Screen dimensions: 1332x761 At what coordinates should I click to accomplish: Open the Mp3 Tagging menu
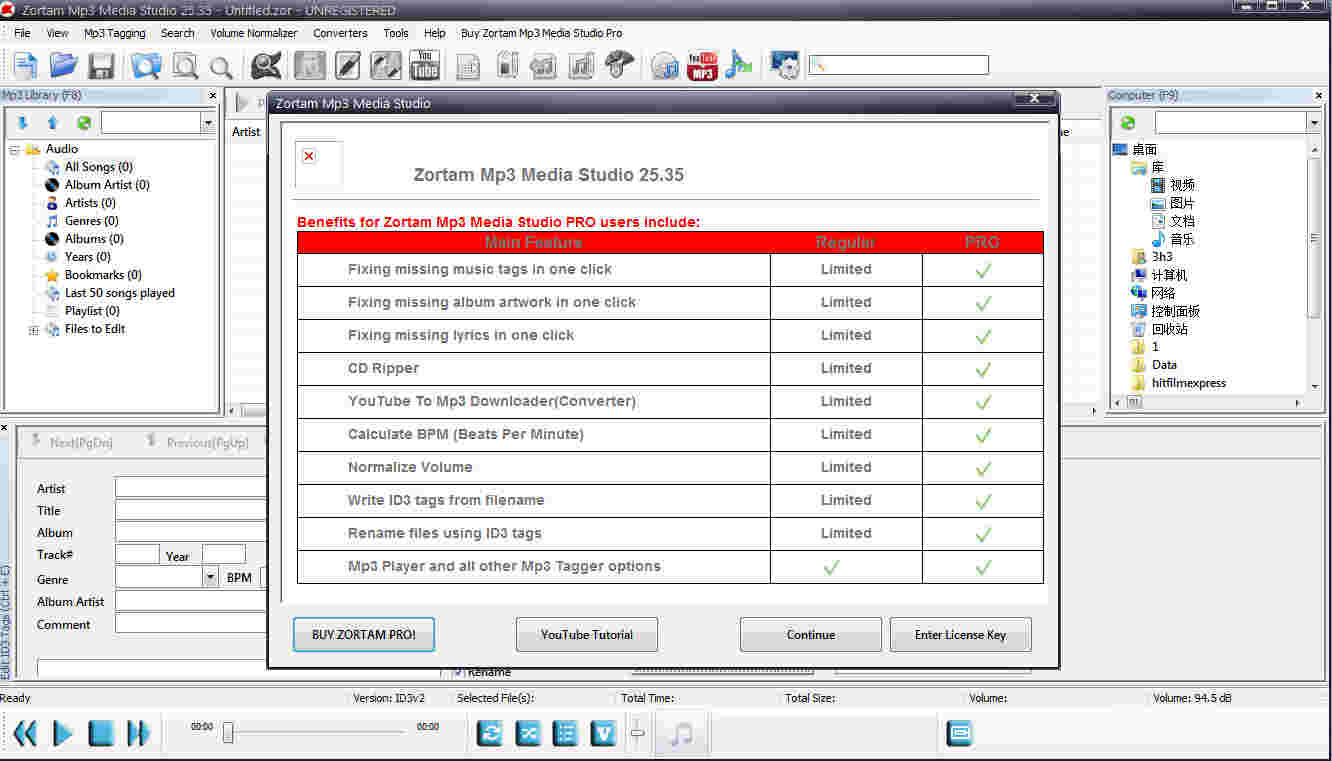pos(114,33)
